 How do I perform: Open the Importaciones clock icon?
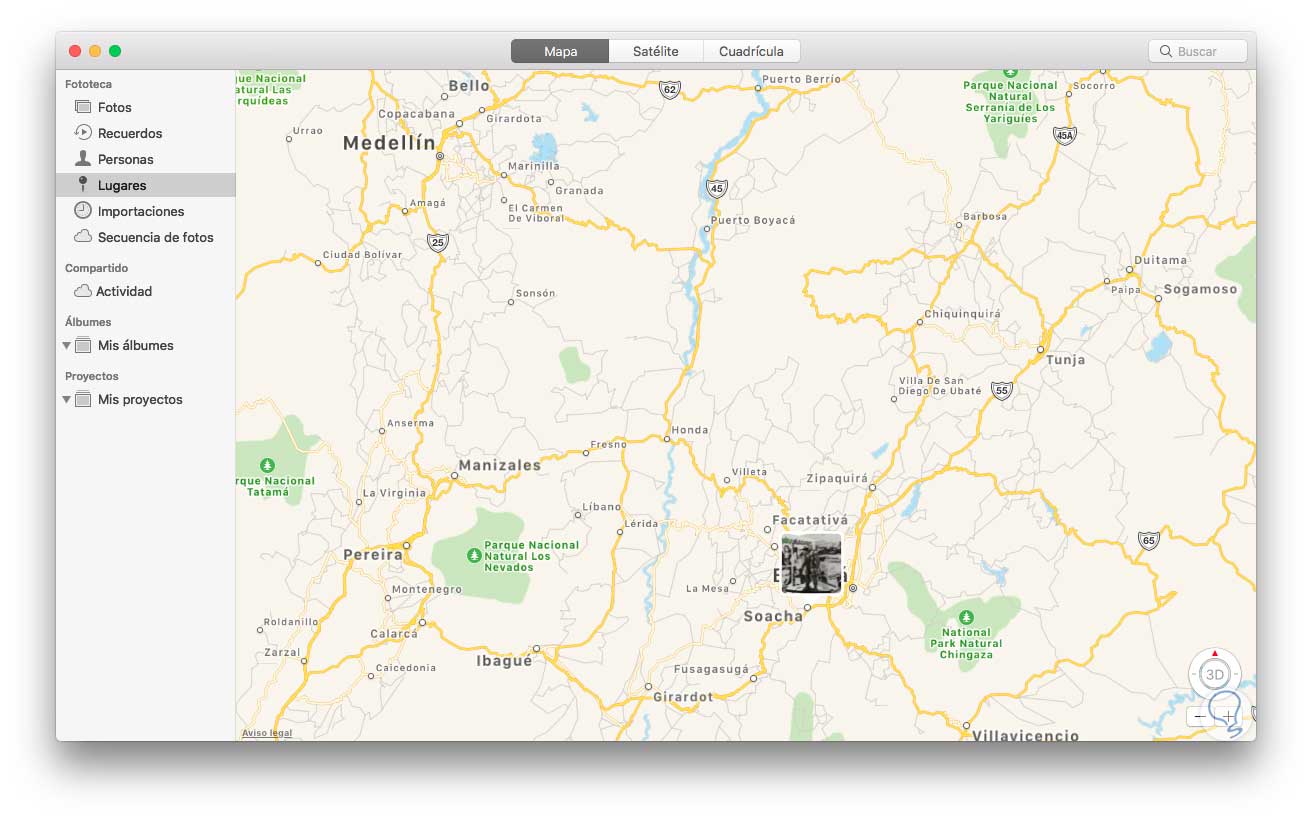83,210
